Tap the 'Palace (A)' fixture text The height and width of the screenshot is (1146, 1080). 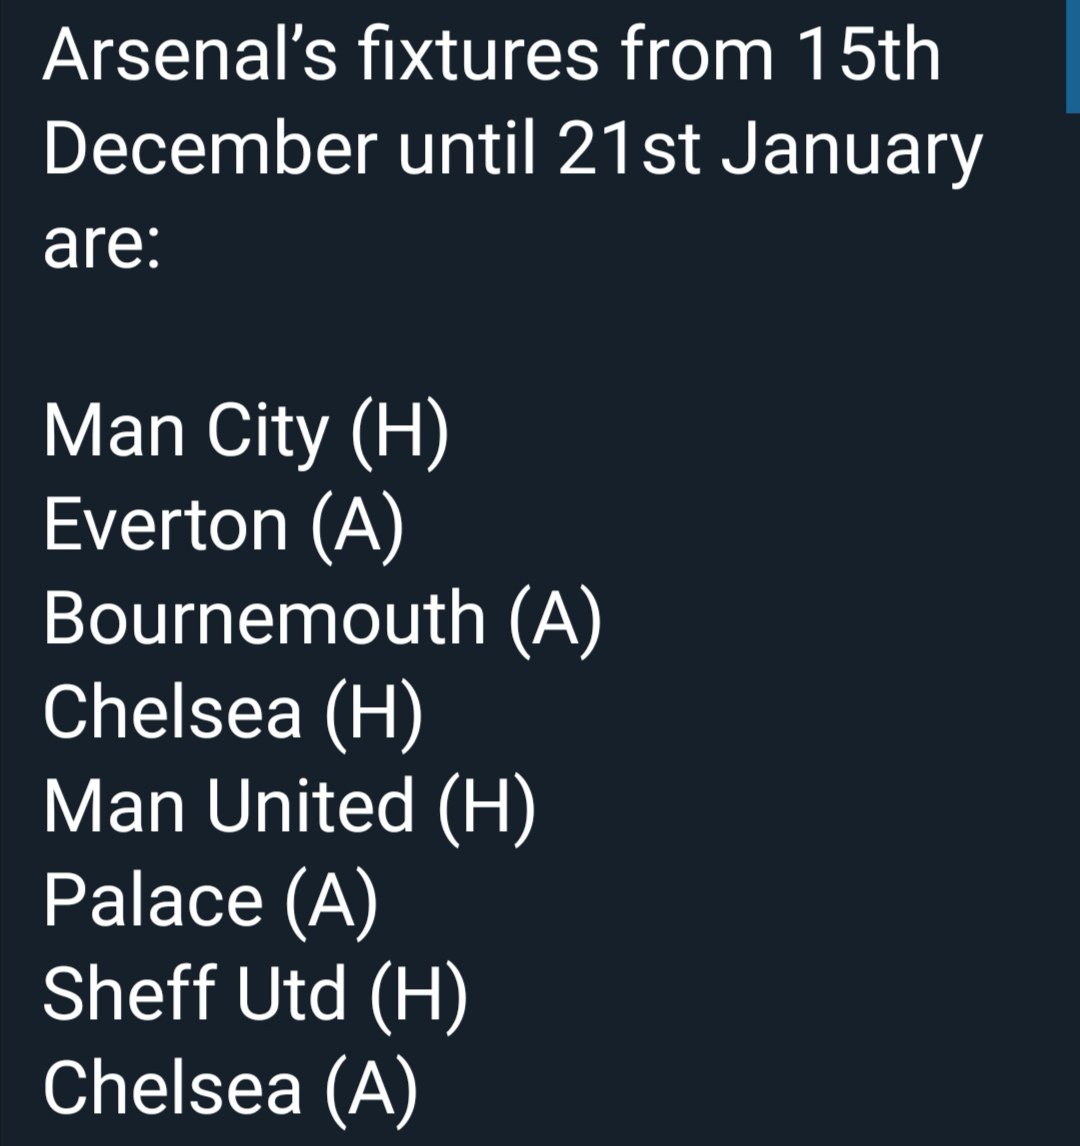pyautogui.click(x=211, y=900)
